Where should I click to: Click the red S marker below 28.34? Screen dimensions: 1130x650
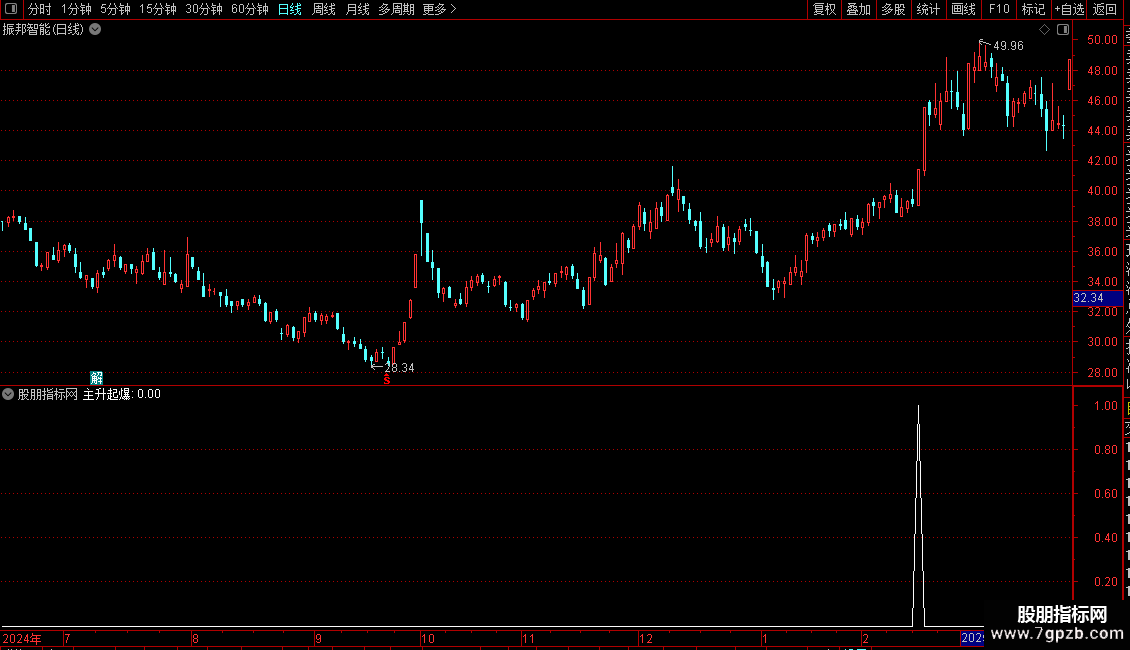coord(387,379)
